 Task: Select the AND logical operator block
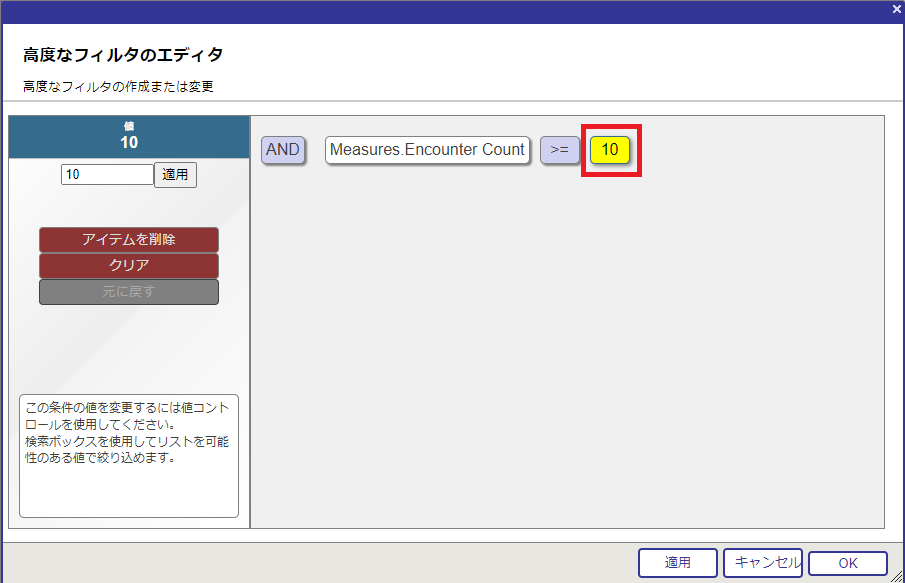[283, 150]
